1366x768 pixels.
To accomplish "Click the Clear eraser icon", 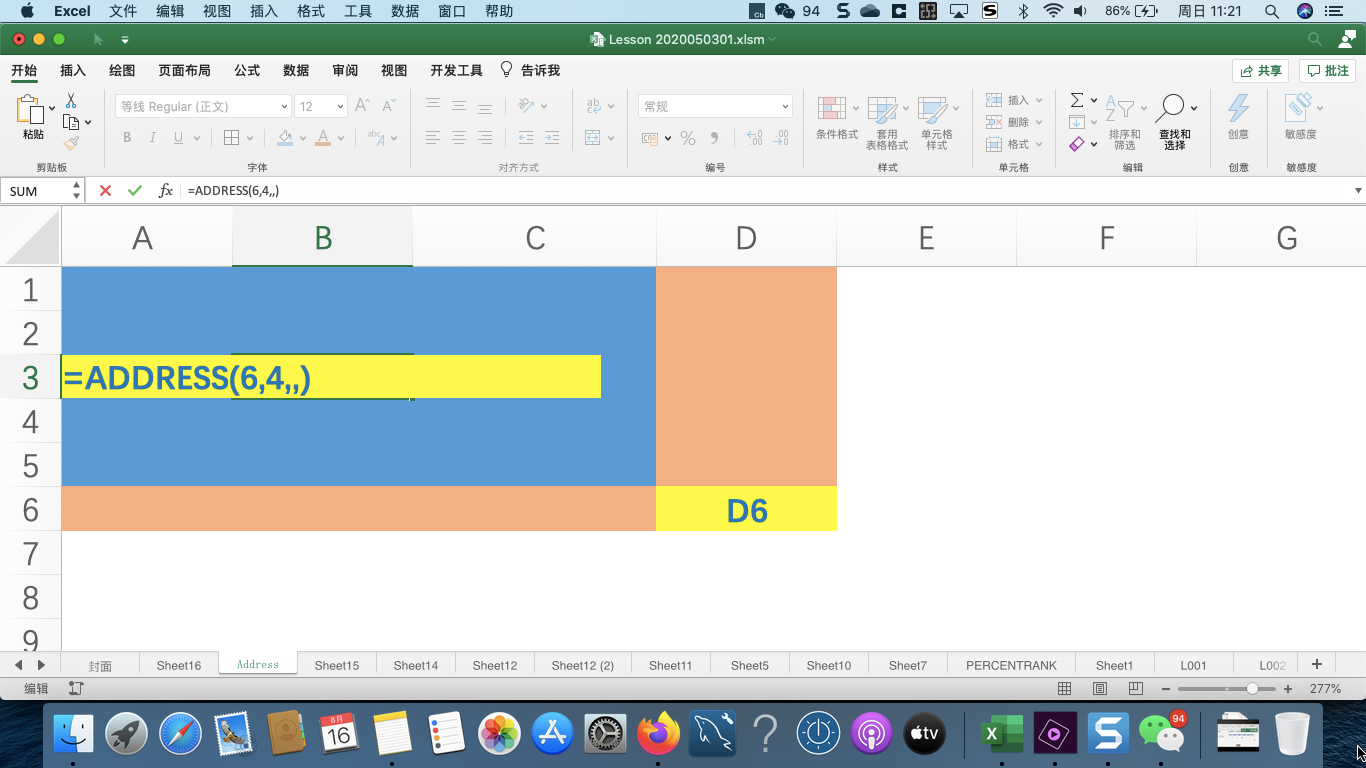I will (1077, 144).
